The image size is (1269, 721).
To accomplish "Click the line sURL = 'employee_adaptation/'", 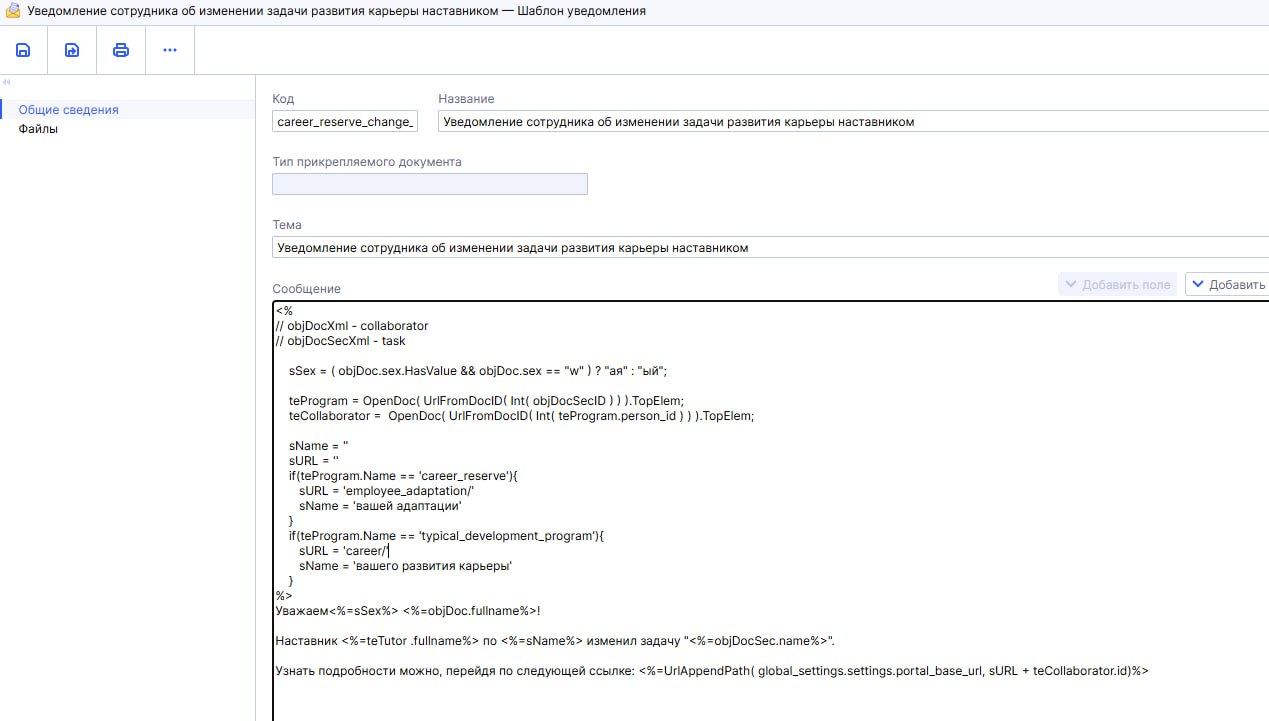I will 386,491.
